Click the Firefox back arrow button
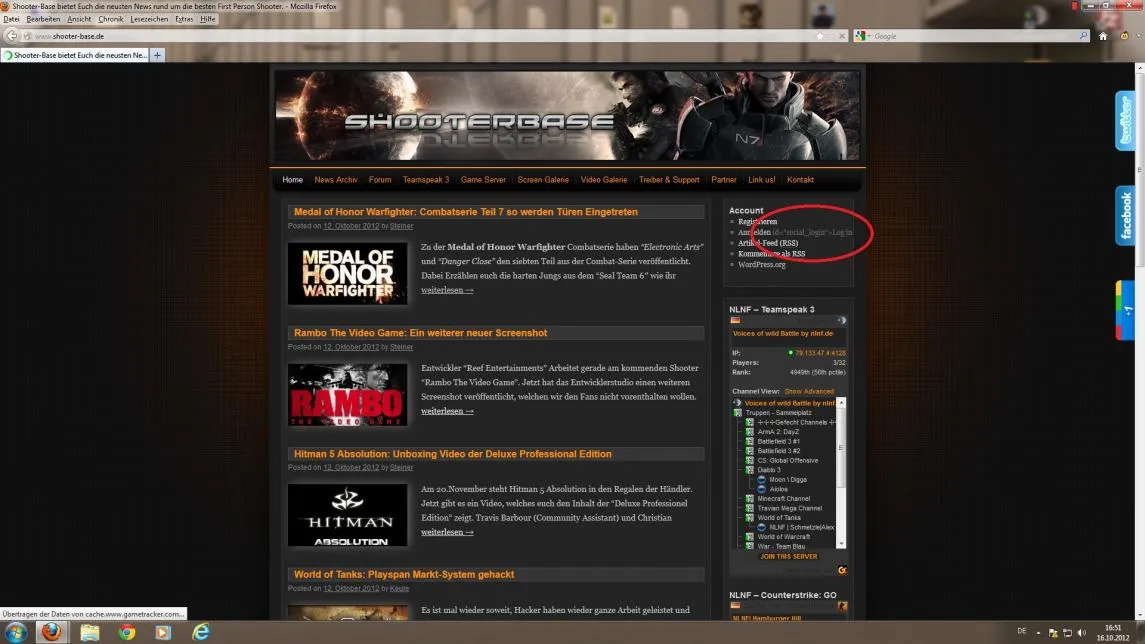Viewport: 1145px width, 644px height. coord(12,36)
